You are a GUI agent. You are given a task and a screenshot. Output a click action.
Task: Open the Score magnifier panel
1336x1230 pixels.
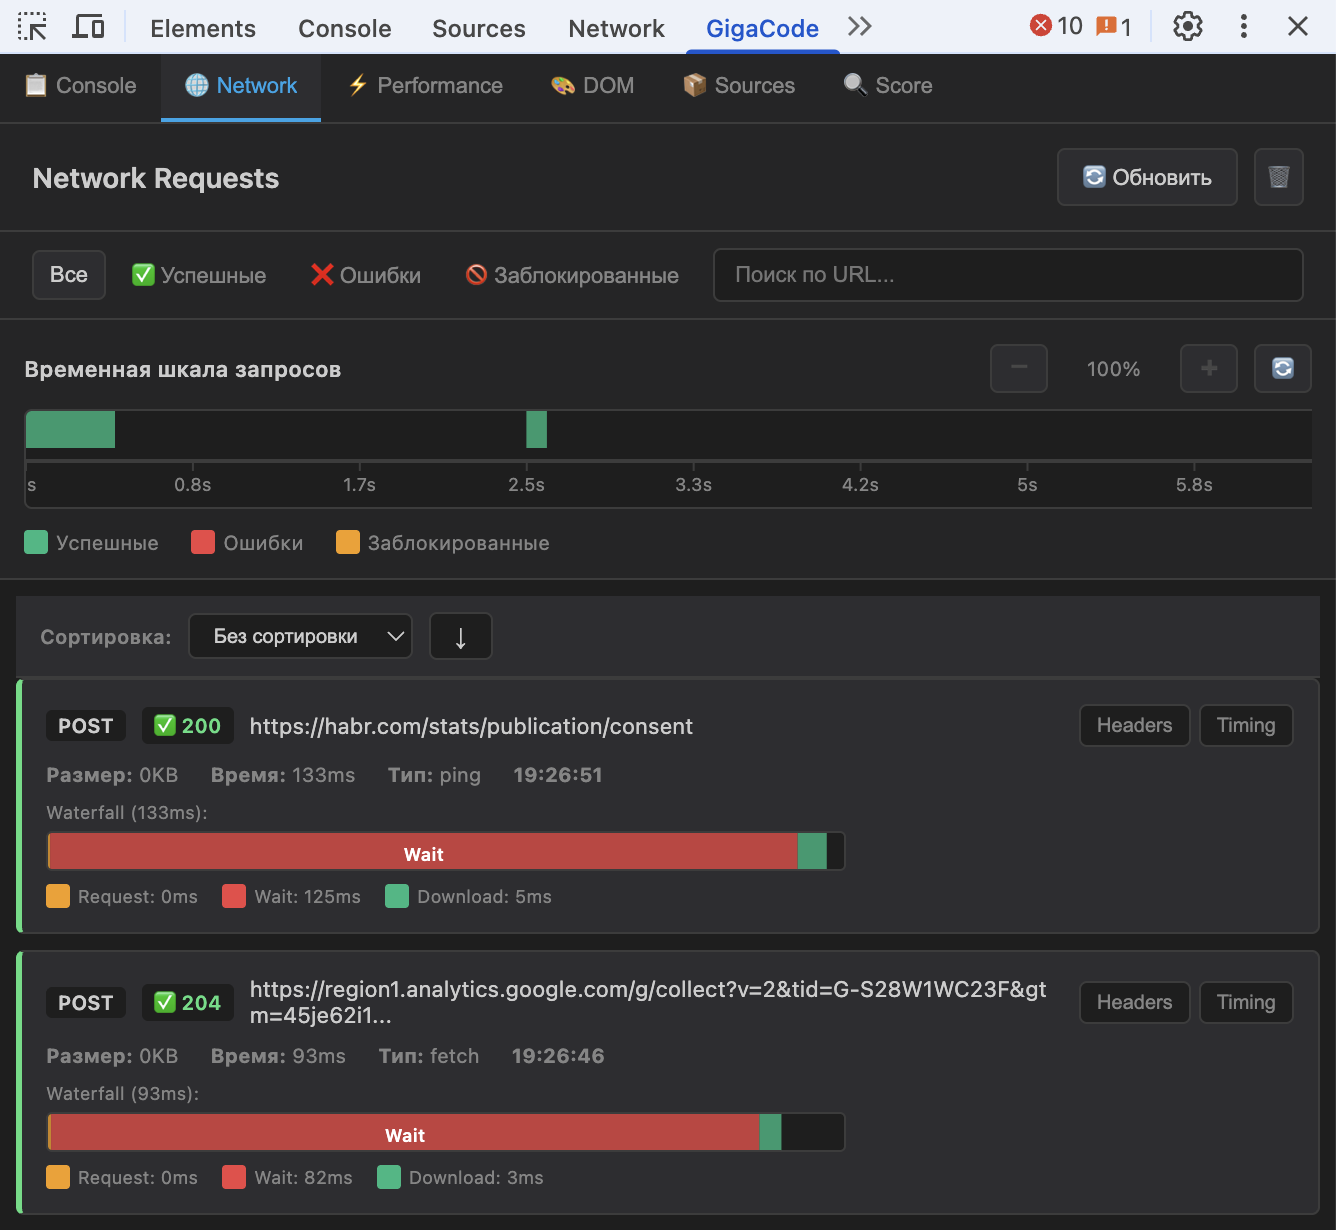(x=886, y=86)
